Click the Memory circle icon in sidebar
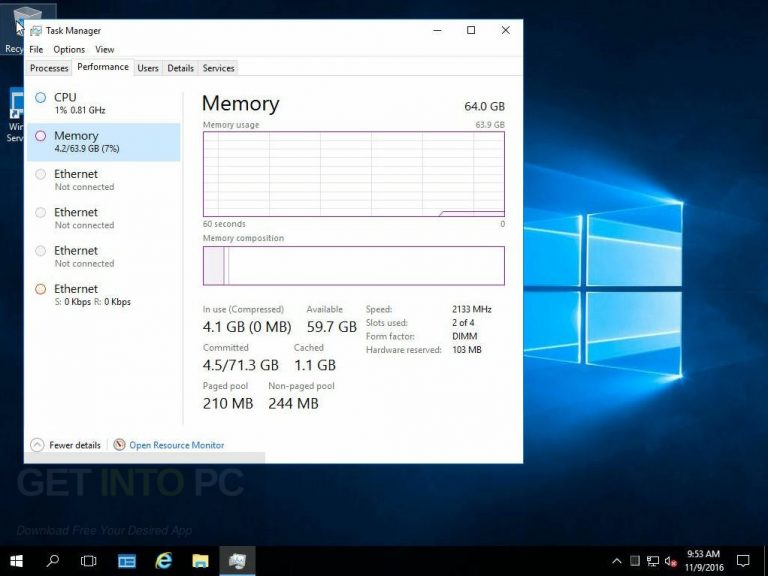This screenshot has width=768, height=576. point(41,136)
